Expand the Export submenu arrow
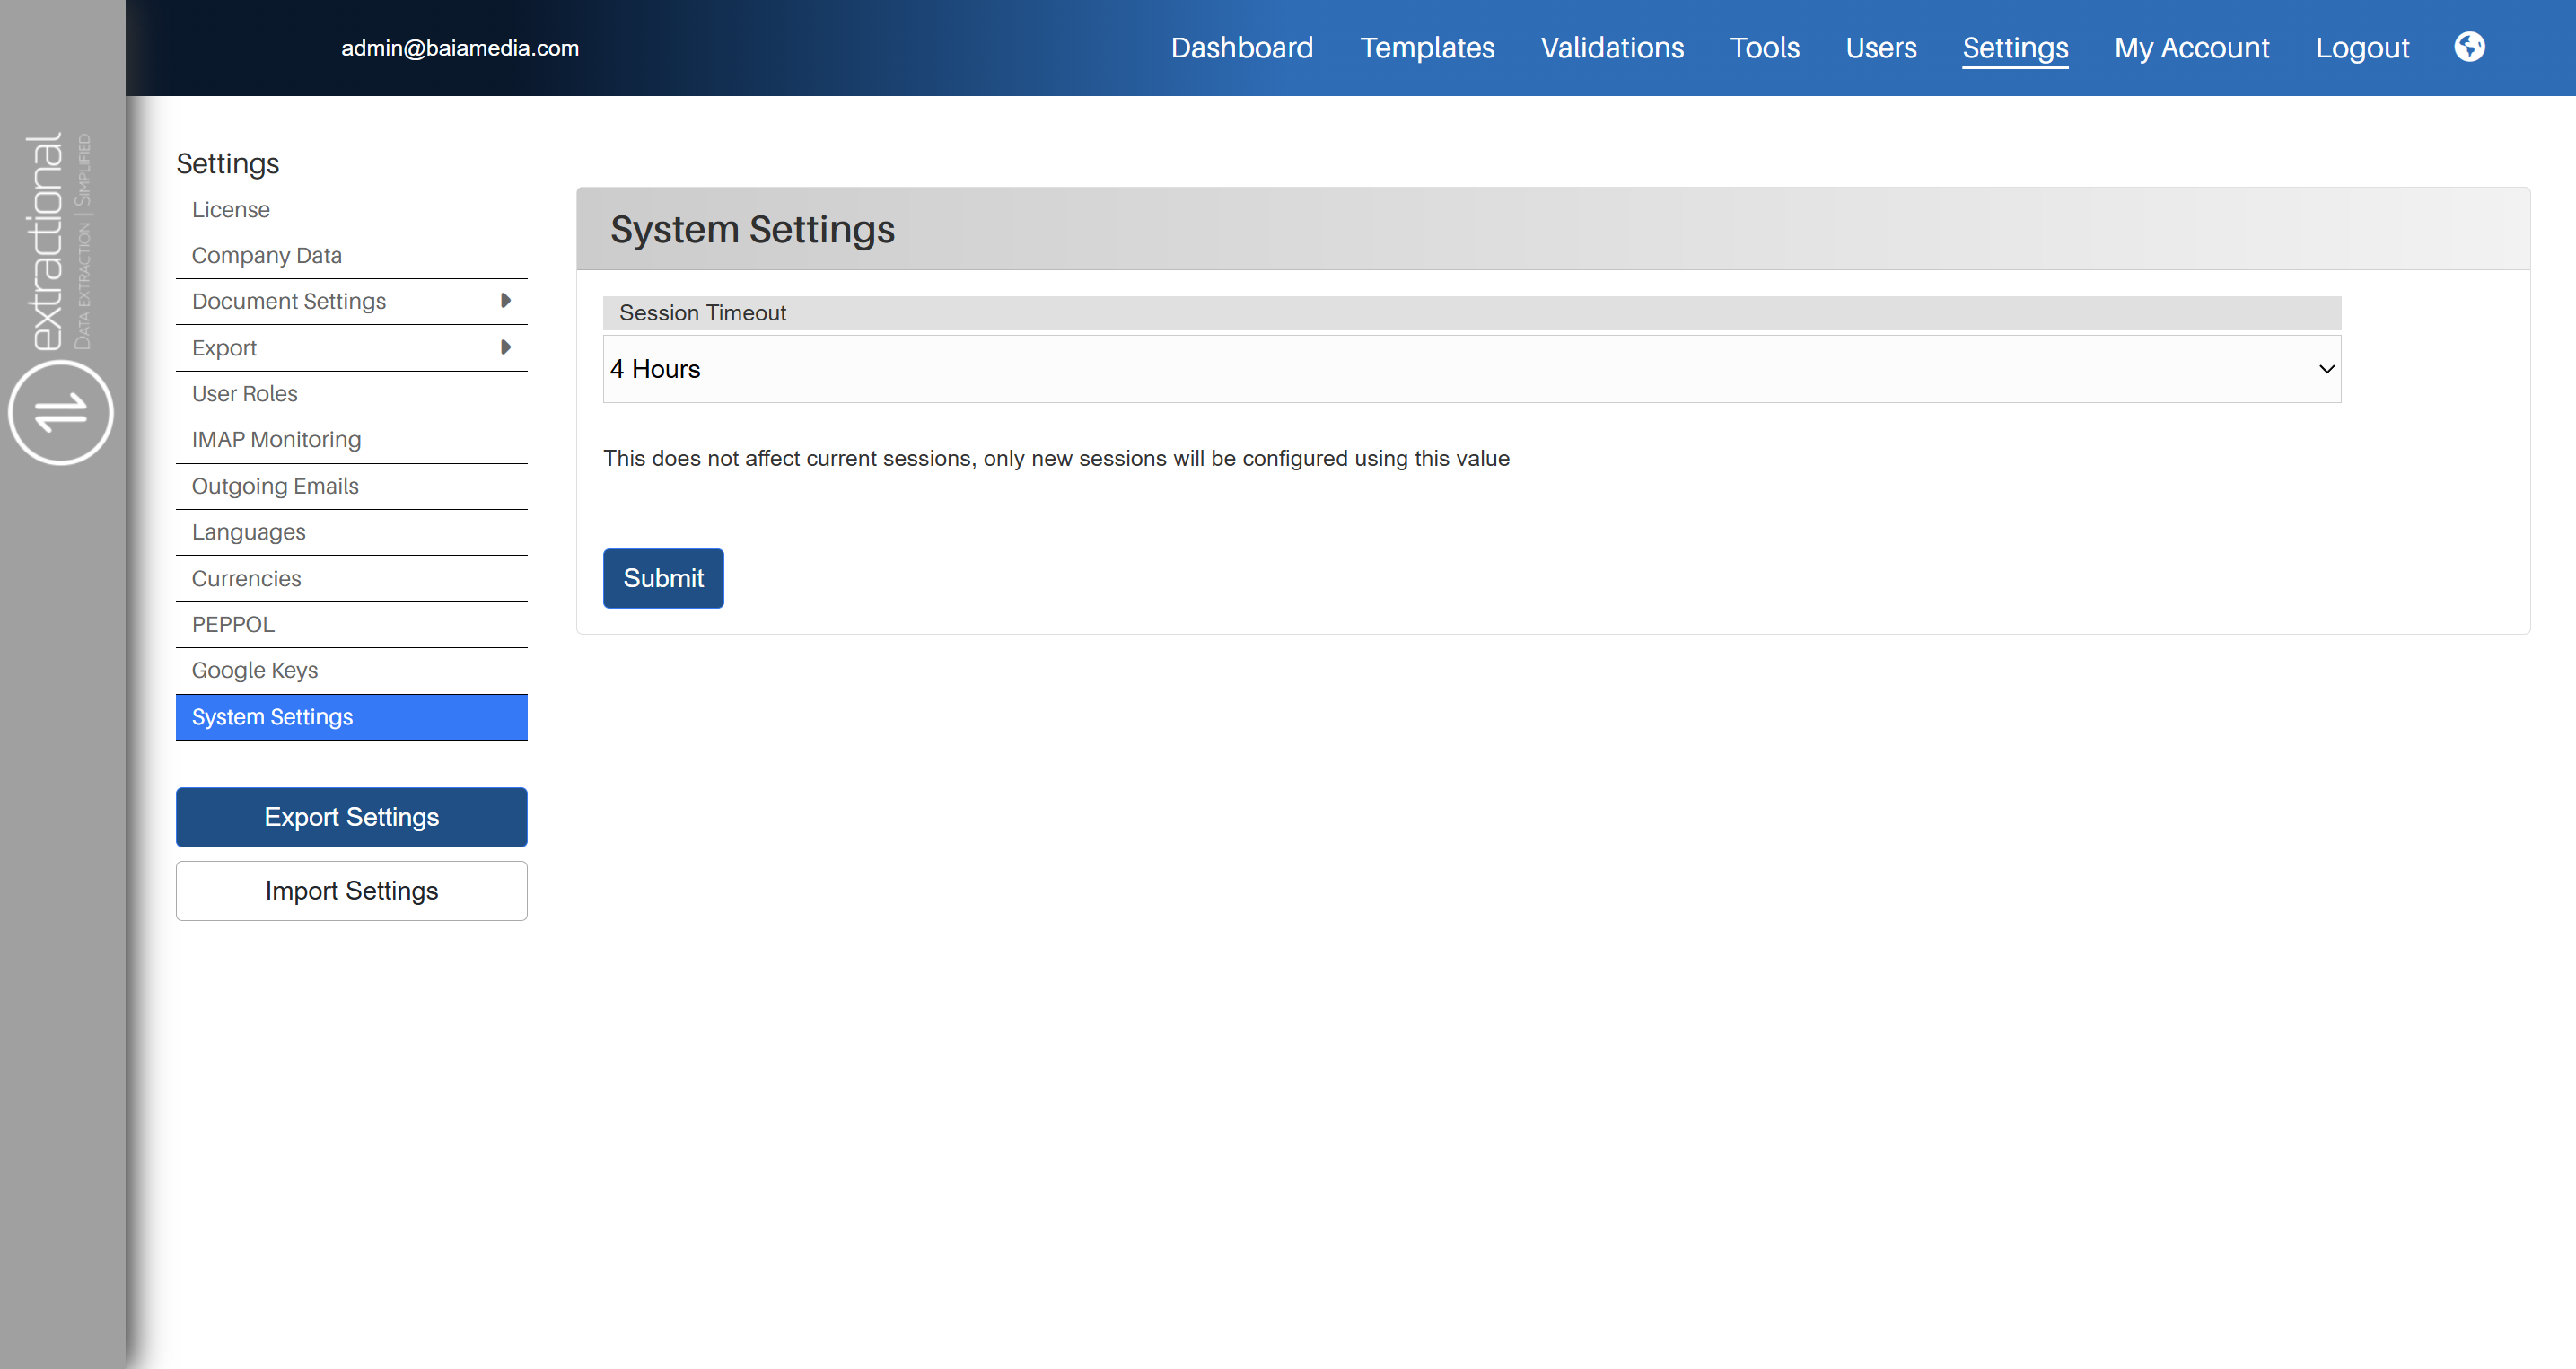Image resolution: width=2576 pixels, height=1369 pixels. [x=505, y=347]
